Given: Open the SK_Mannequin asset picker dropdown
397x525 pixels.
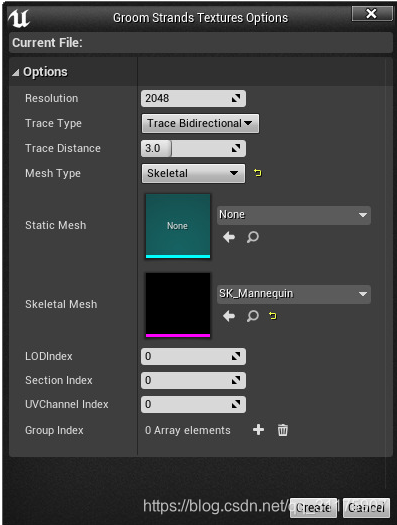Looking at the screenshot, I should [x=294, y=294].
